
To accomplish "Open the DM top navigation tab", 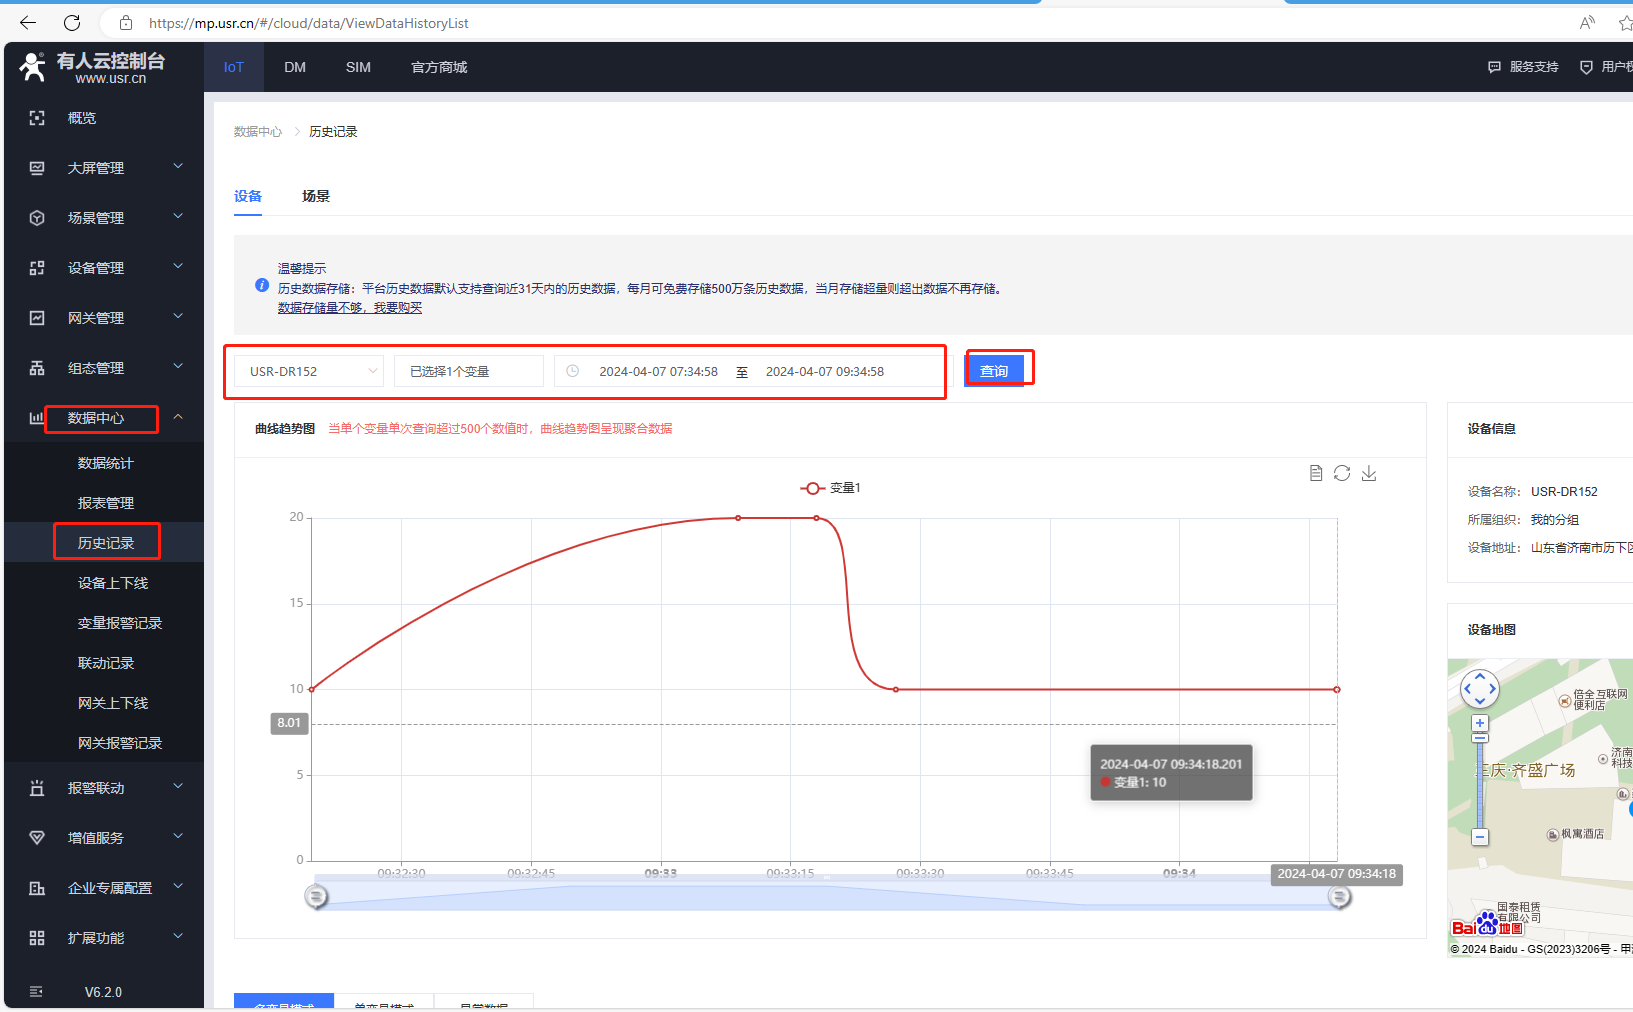I will click(x=295, y=67).
